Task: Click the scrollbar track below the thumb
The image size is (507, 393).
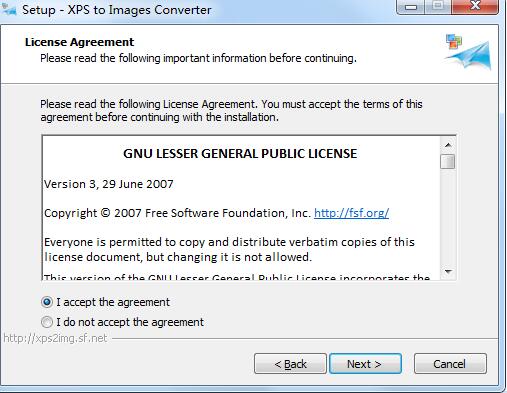Action: 448,217
